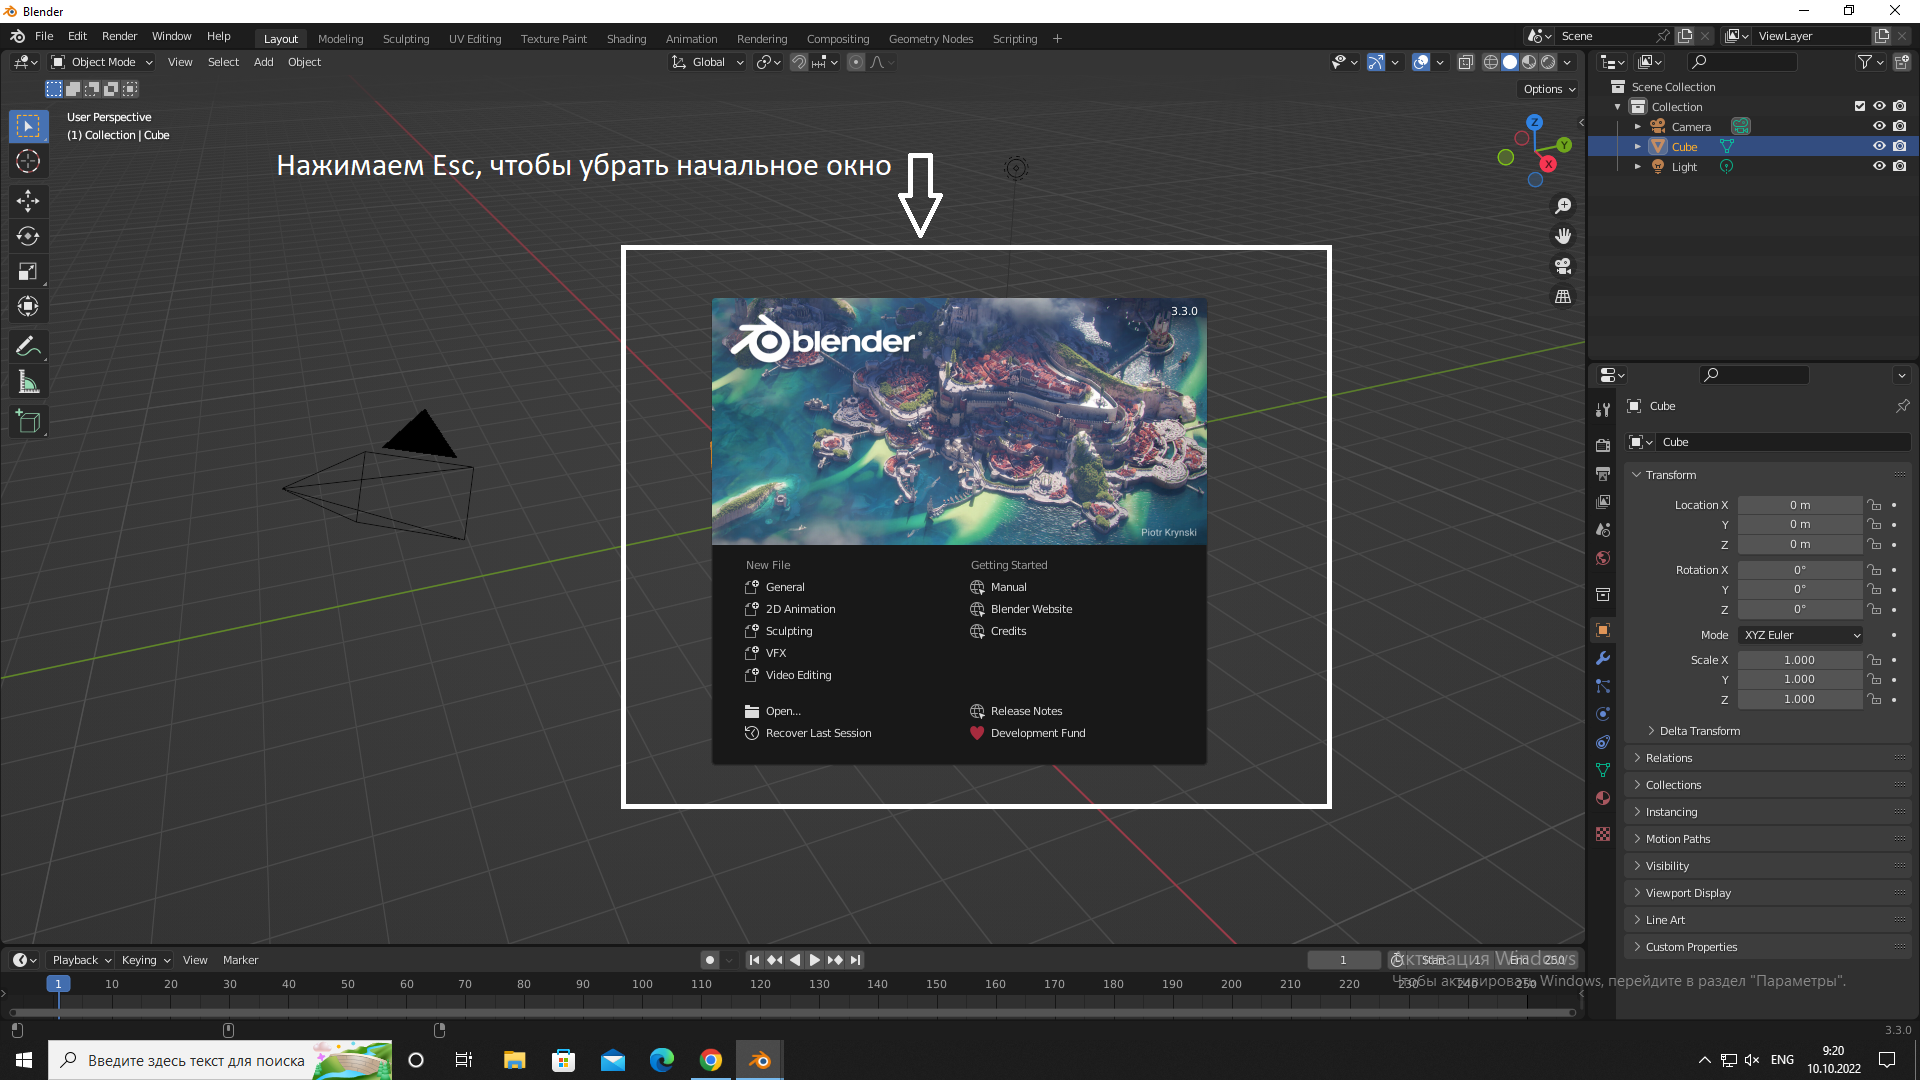
Task: Open the View Layer properties tab icon
Action: tap(1603, 501)
